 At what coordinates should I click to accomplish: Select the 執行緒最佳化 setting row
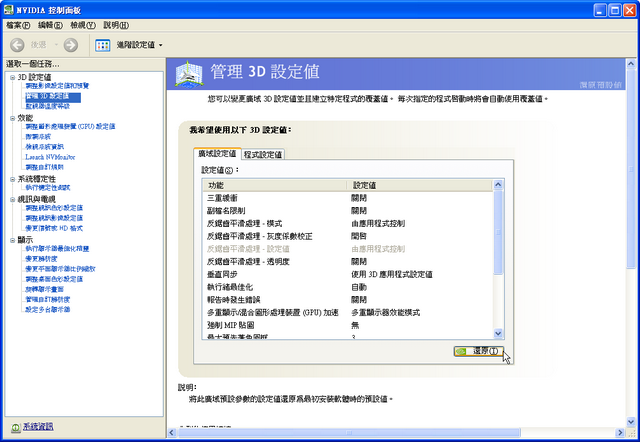click(x=348, y=287)
